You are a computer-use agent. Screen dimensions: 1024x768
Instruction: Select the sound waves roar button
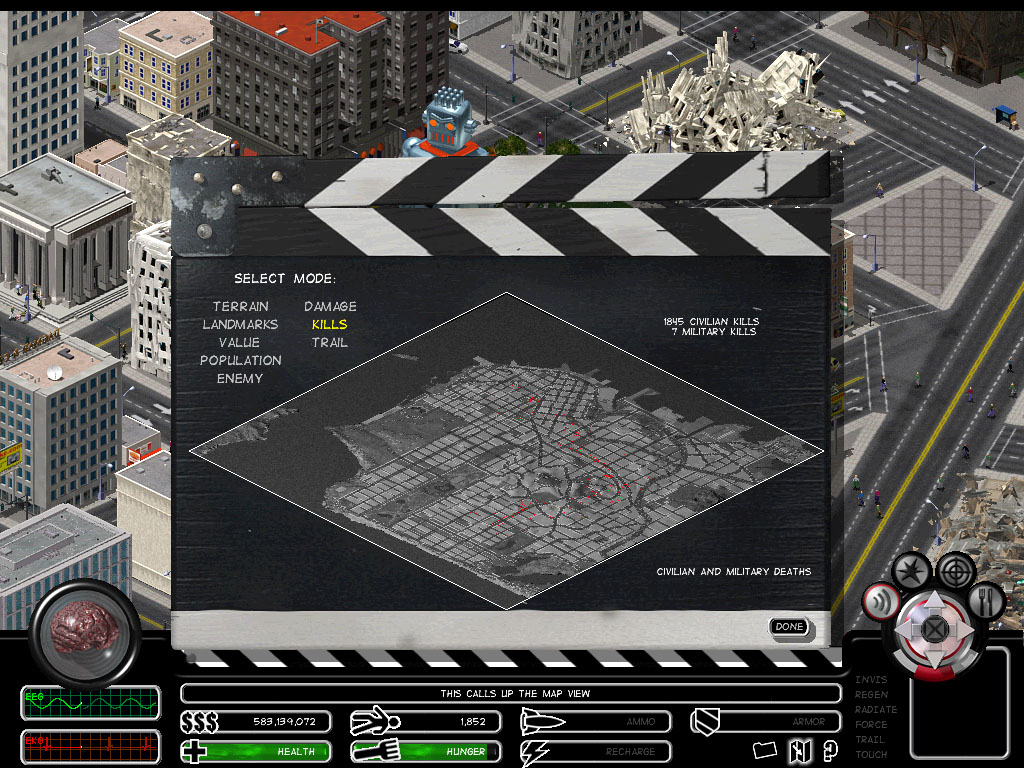880,602
